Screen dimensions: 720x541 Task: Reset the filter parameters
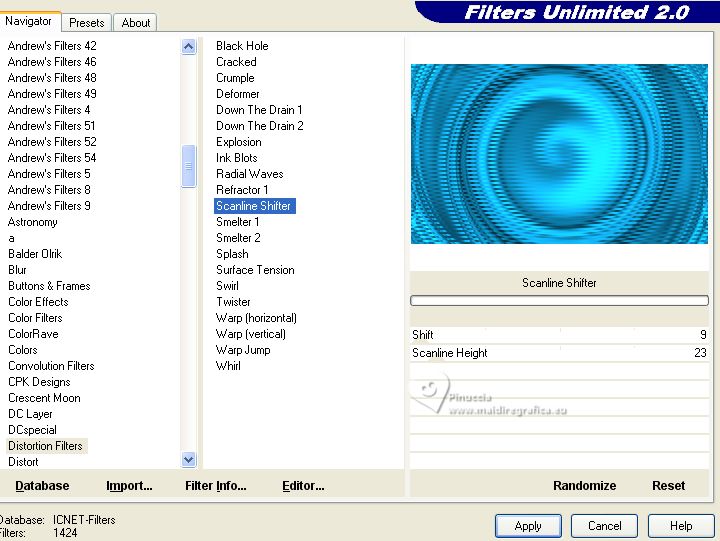pyautogui.click(x=668, y=486)
